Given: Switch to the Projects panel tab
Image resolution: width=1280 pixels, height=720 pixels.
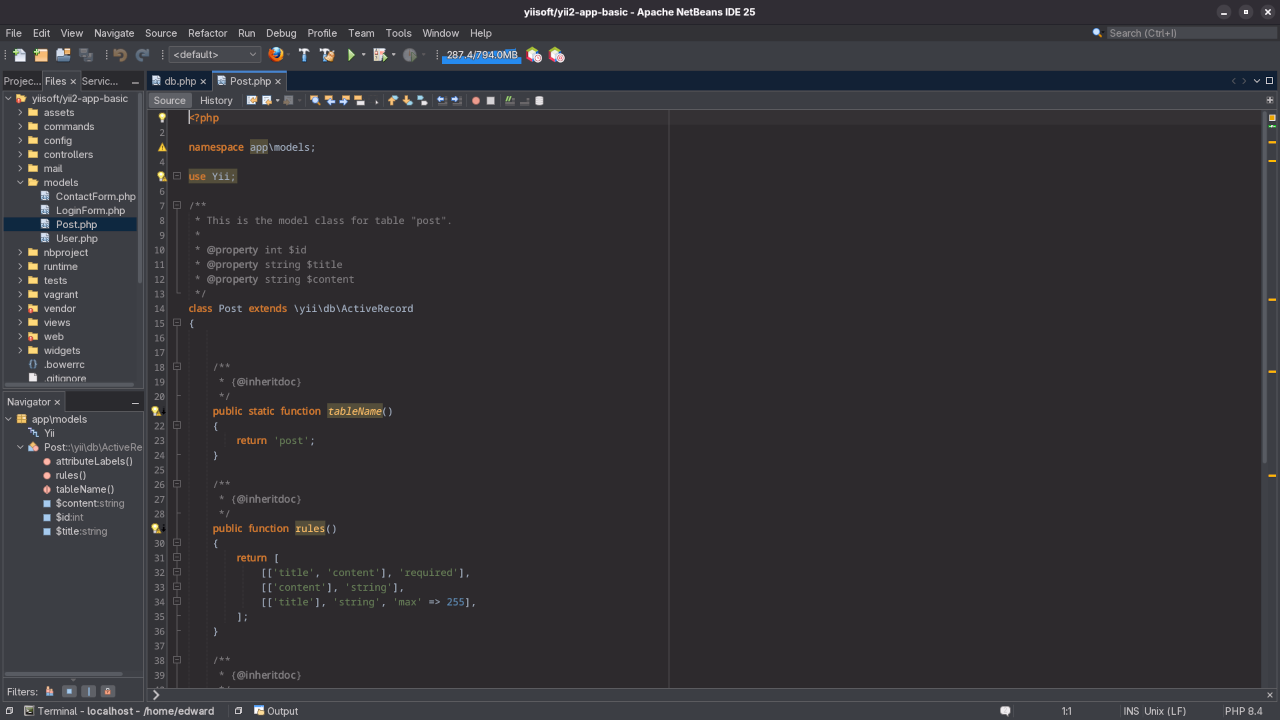Looking at the screenshot, I should 22,81.
